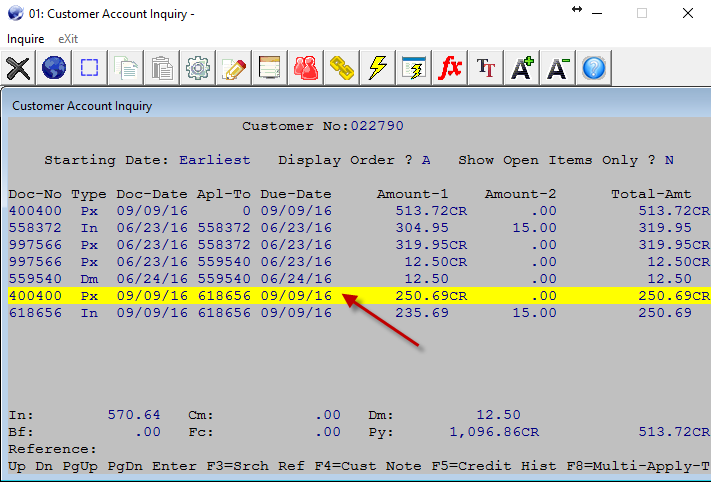This screenshot has height=482, width=711.
Task: Open the yellow-header form window toolbar icon
Action: click(x=269, y=68)
